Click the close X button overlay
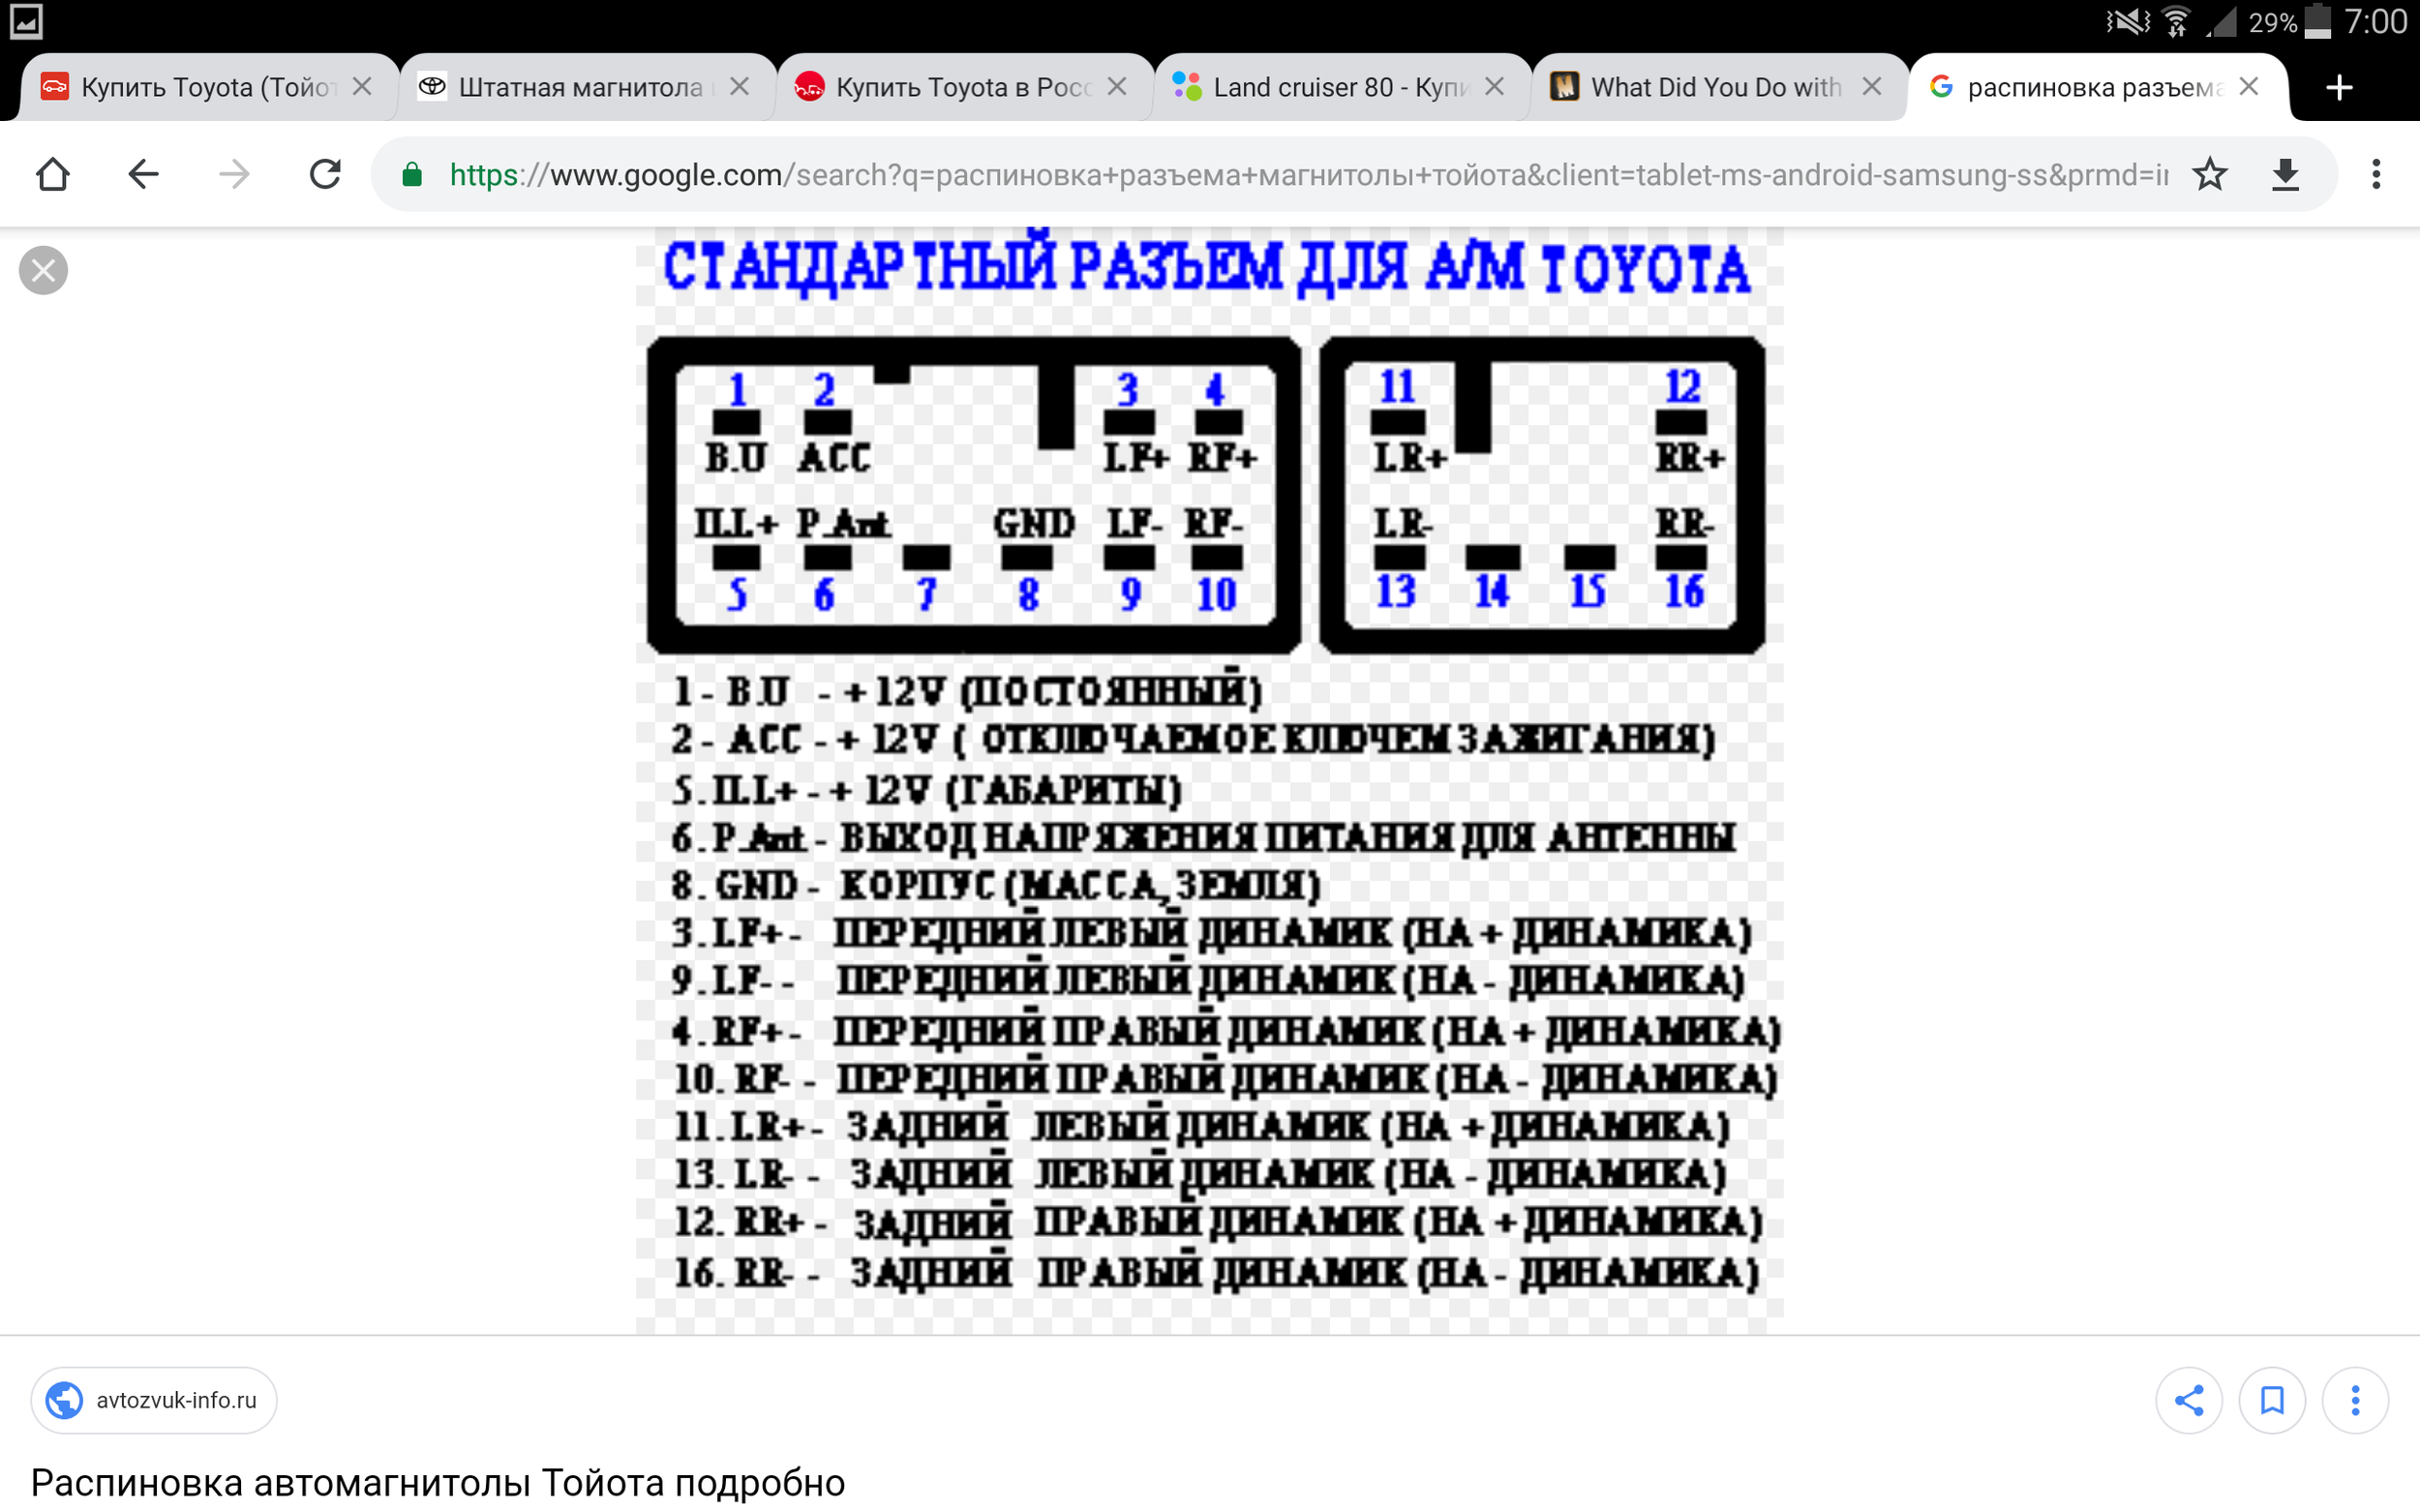 (44, 270)
